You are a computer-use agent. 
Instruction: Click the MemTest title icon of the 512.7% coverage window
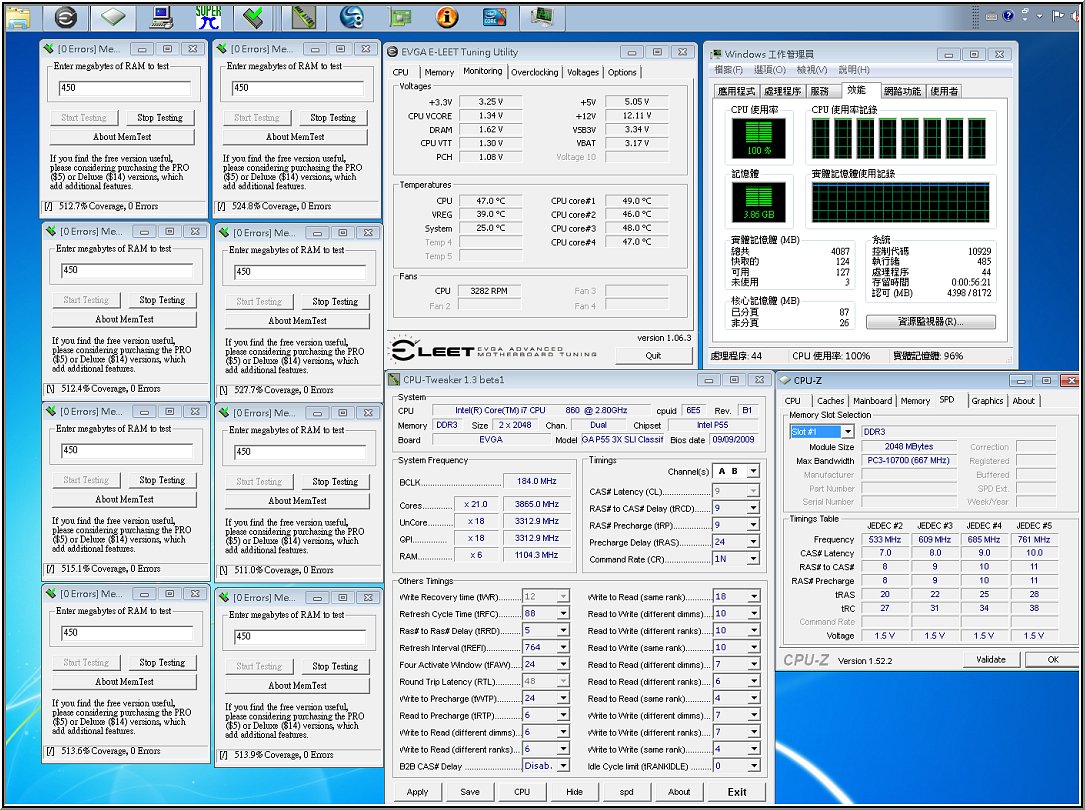pos(48,49)
